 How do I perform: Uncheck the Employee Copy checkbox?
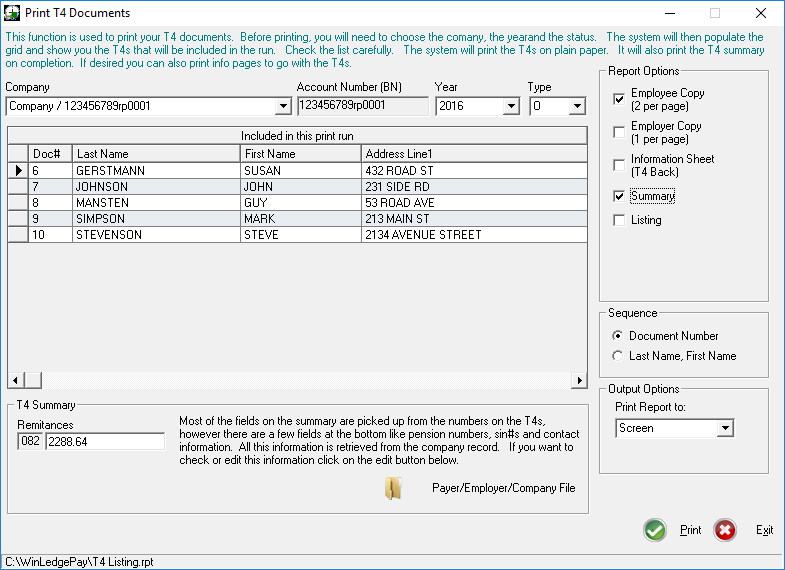pos(620,99)
